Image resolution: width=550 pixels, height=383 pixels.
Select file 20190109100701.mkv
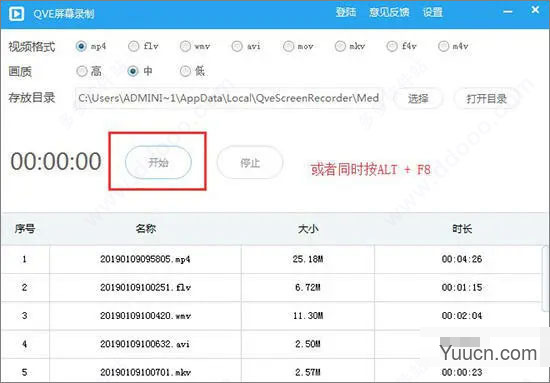tap(145, 372)
